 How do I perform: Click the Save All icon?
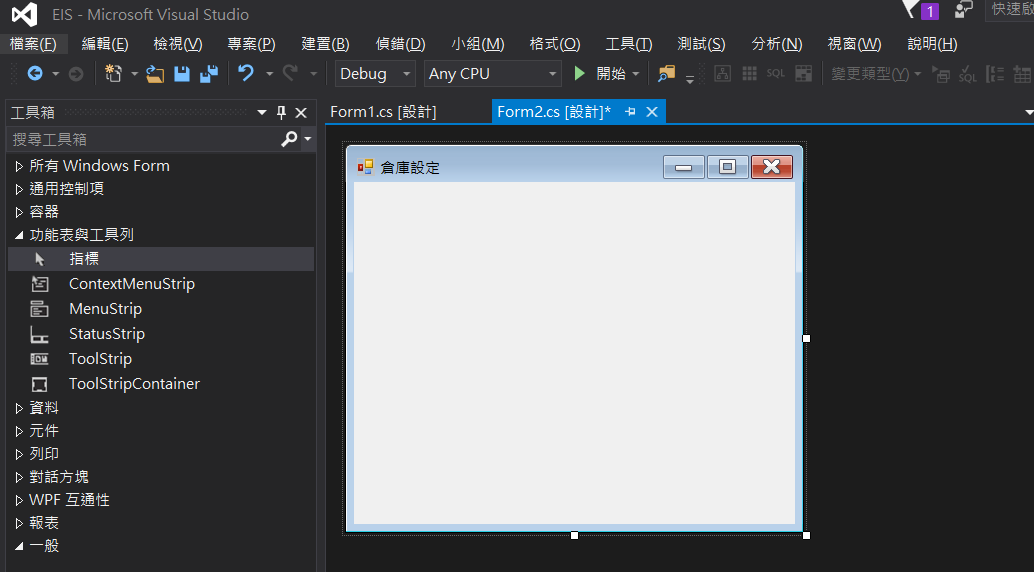[x=208, y=74]
